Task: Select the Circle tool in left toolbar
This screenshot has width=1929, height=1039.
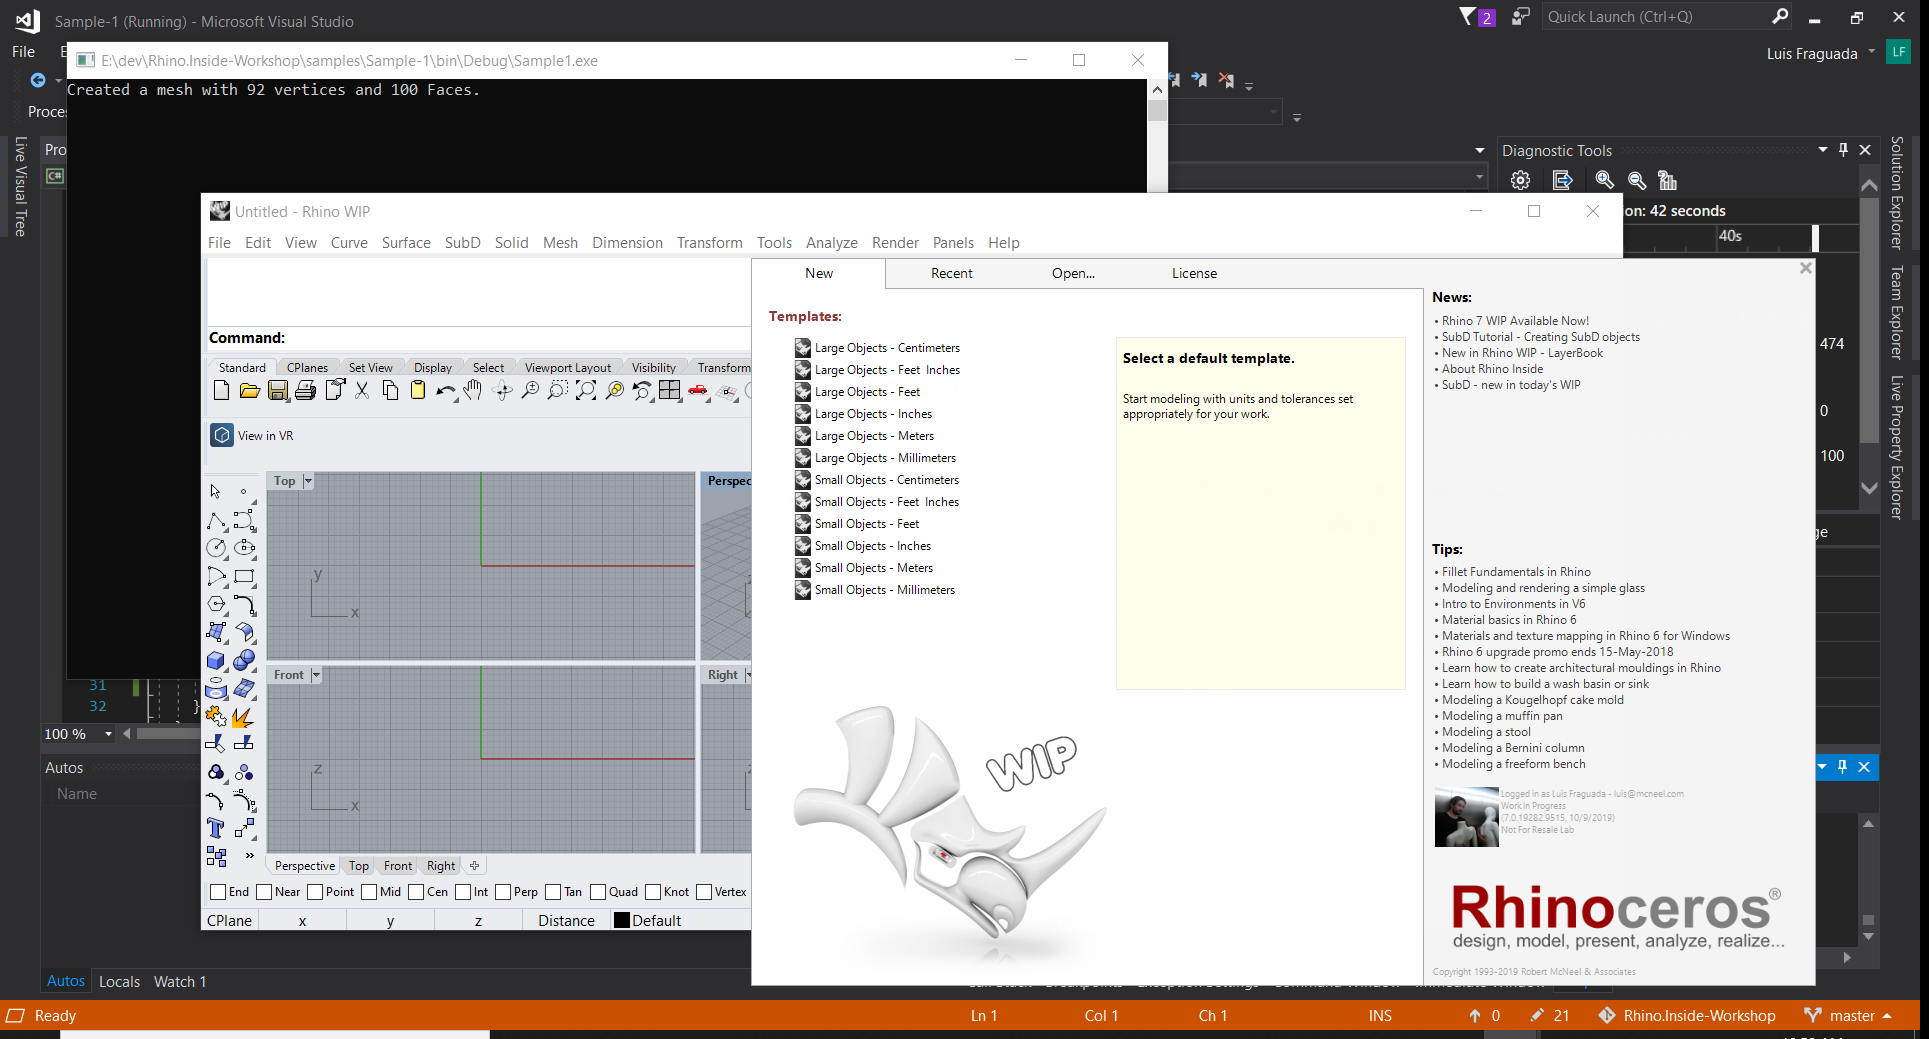Action: [216, 548]
